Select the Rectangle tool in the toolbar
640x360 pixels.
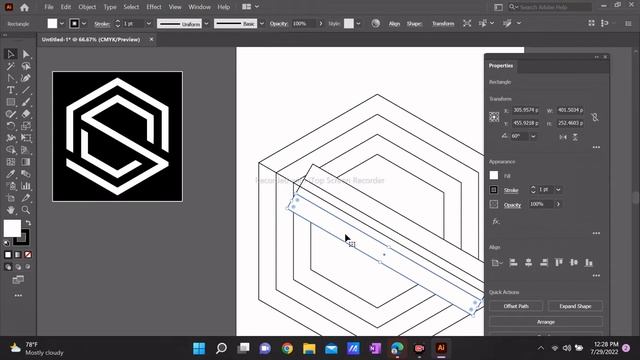click(11, 102)
